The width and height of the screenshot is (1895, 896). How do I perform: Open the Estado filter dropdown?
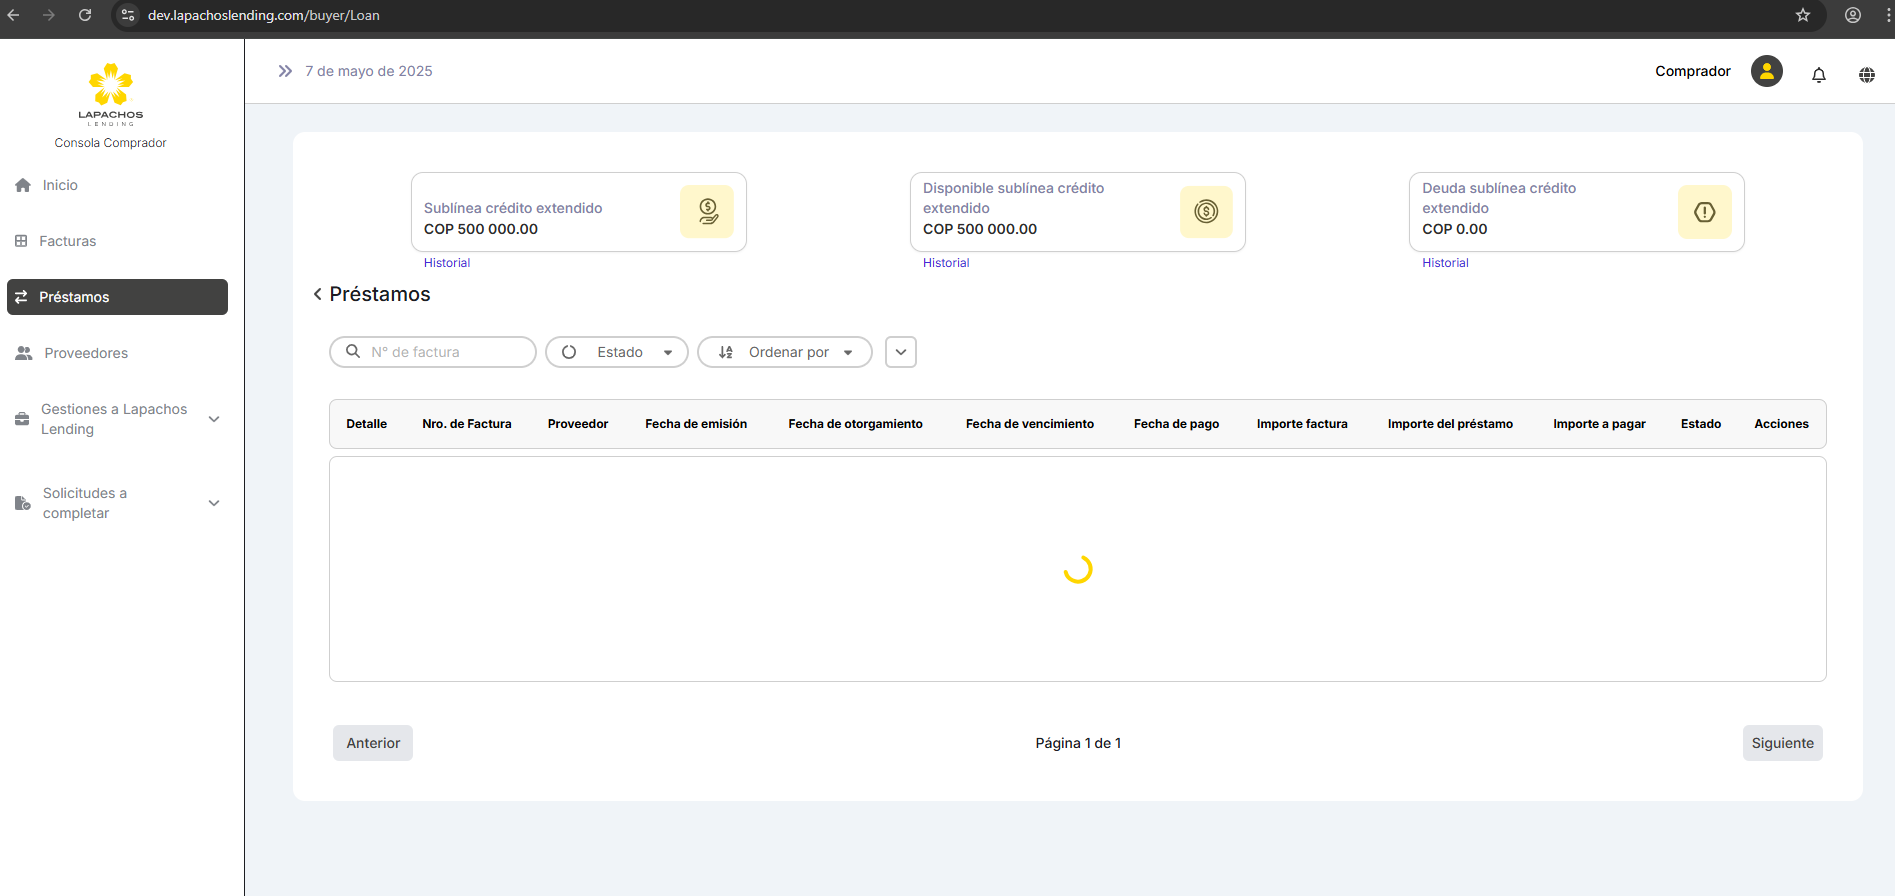tap(616, 352)
